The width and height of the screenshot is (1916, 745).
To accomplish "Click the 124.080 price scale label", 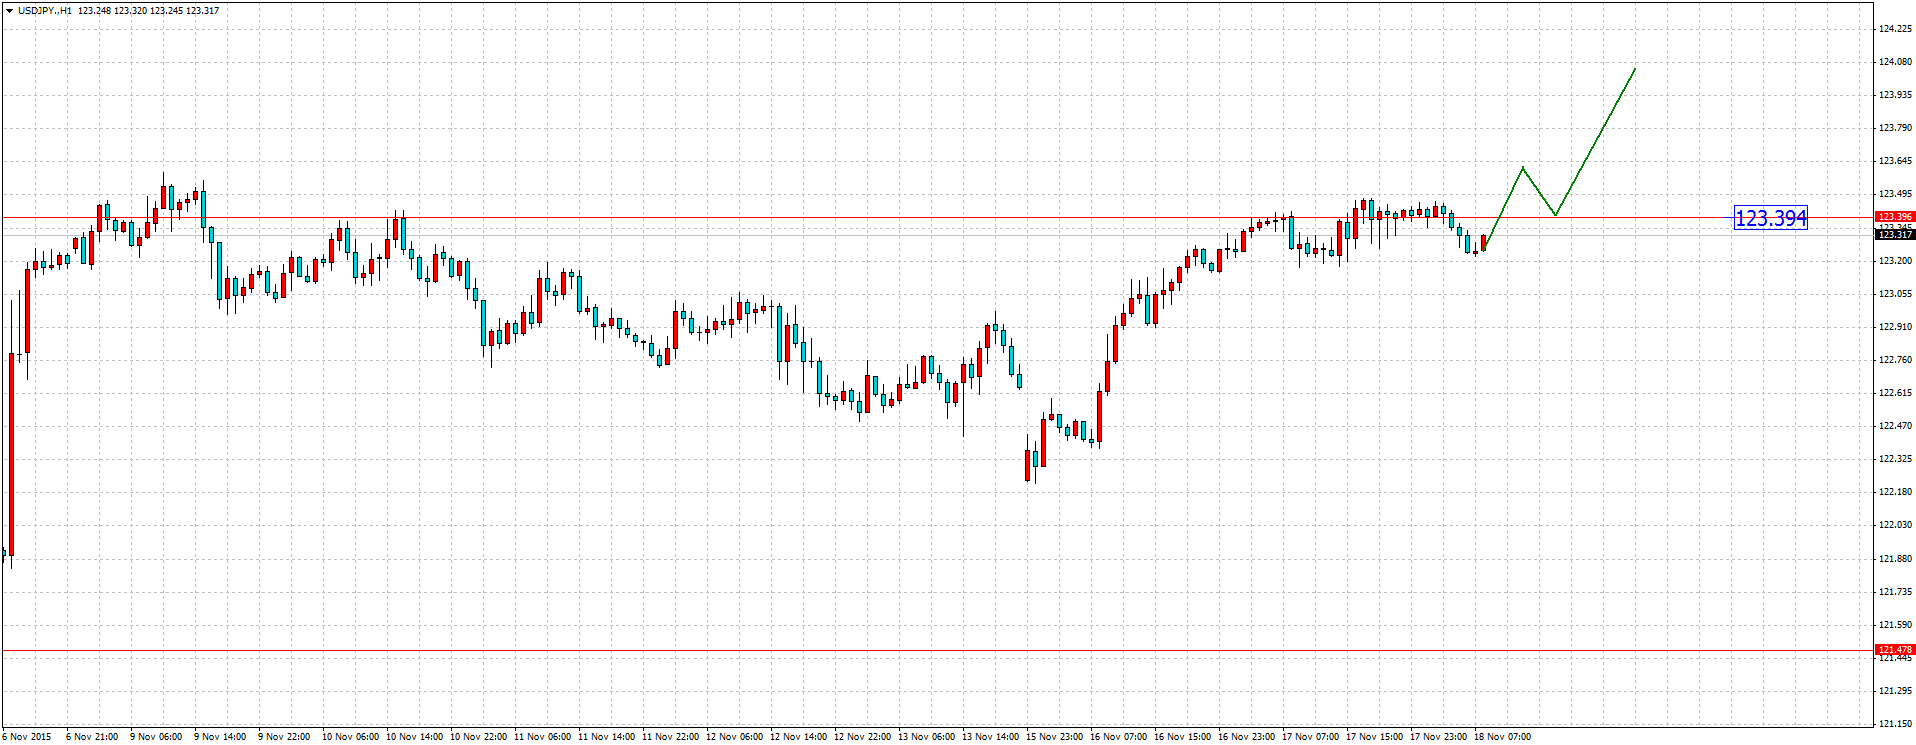I will pyautogui.click(x=1895, y=62).
